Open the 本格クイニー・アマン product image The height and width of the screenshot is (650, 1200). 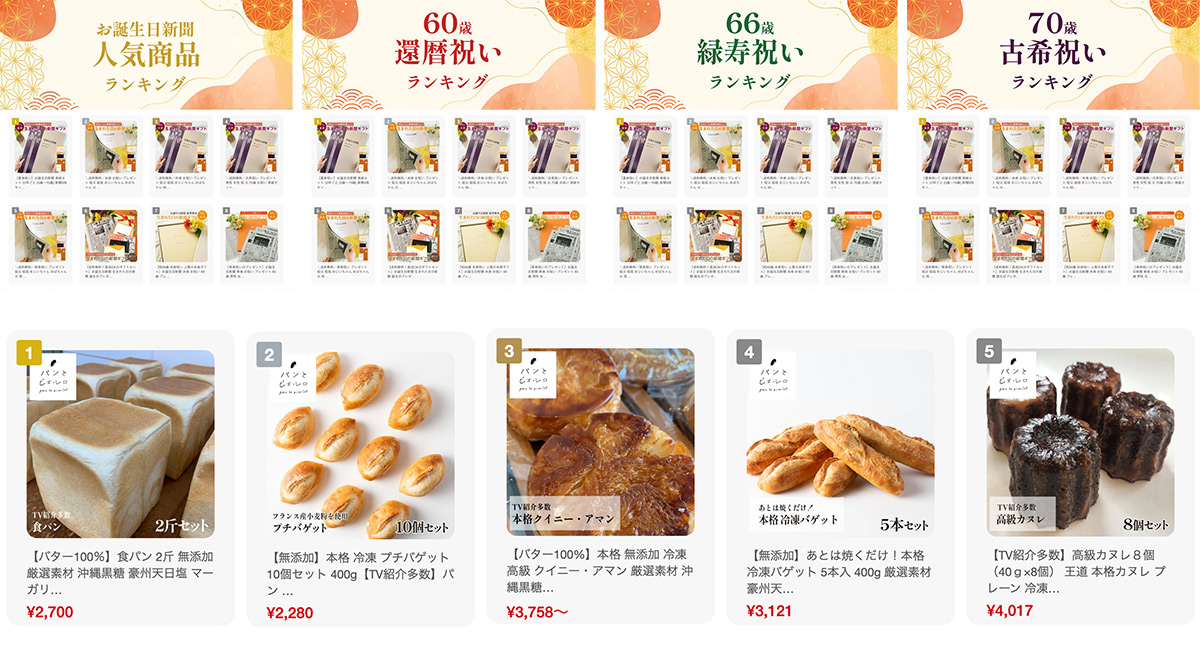coord(601,441)
